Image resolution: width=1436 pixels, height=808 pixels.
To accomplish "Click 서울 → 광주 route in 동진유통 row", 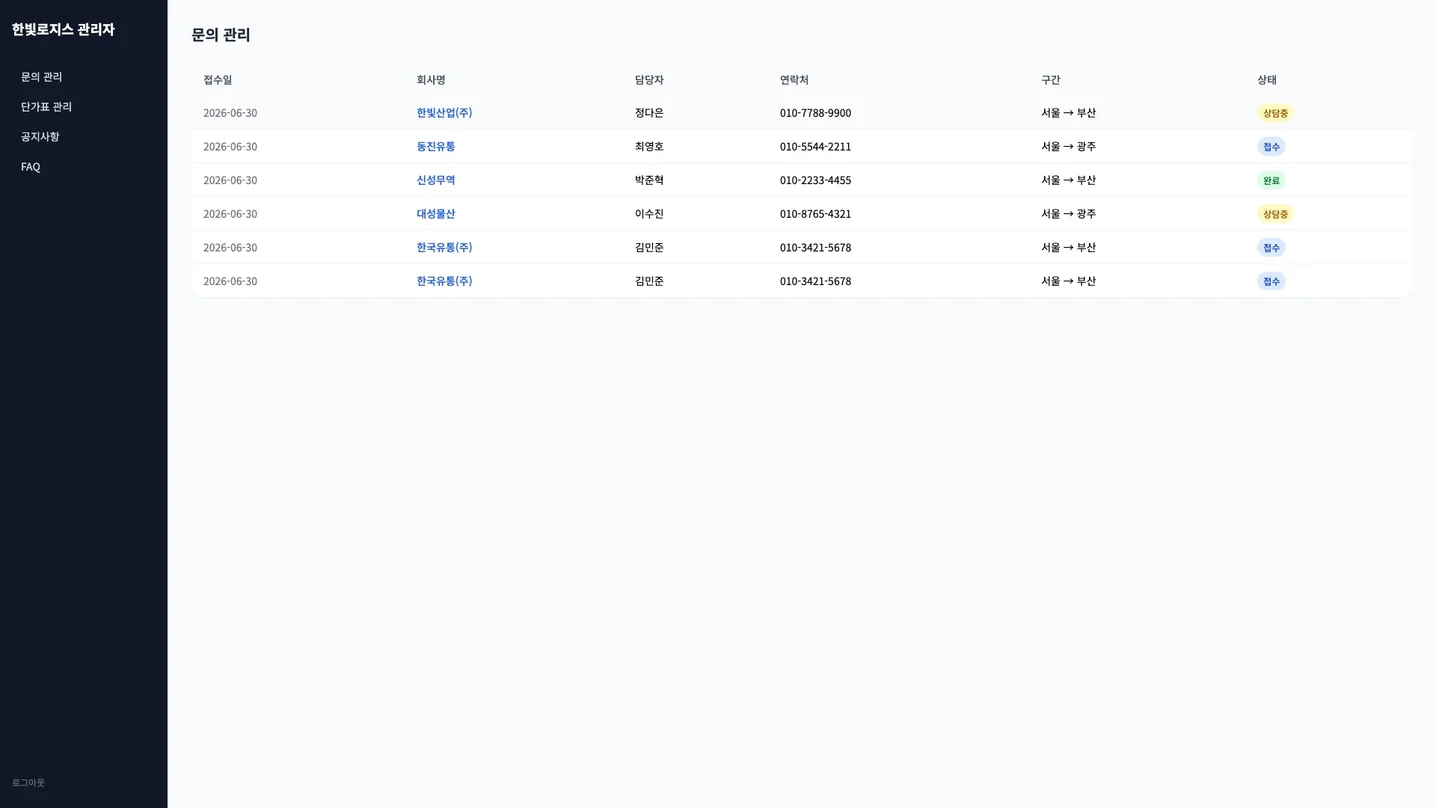I will click(1068, 147).
